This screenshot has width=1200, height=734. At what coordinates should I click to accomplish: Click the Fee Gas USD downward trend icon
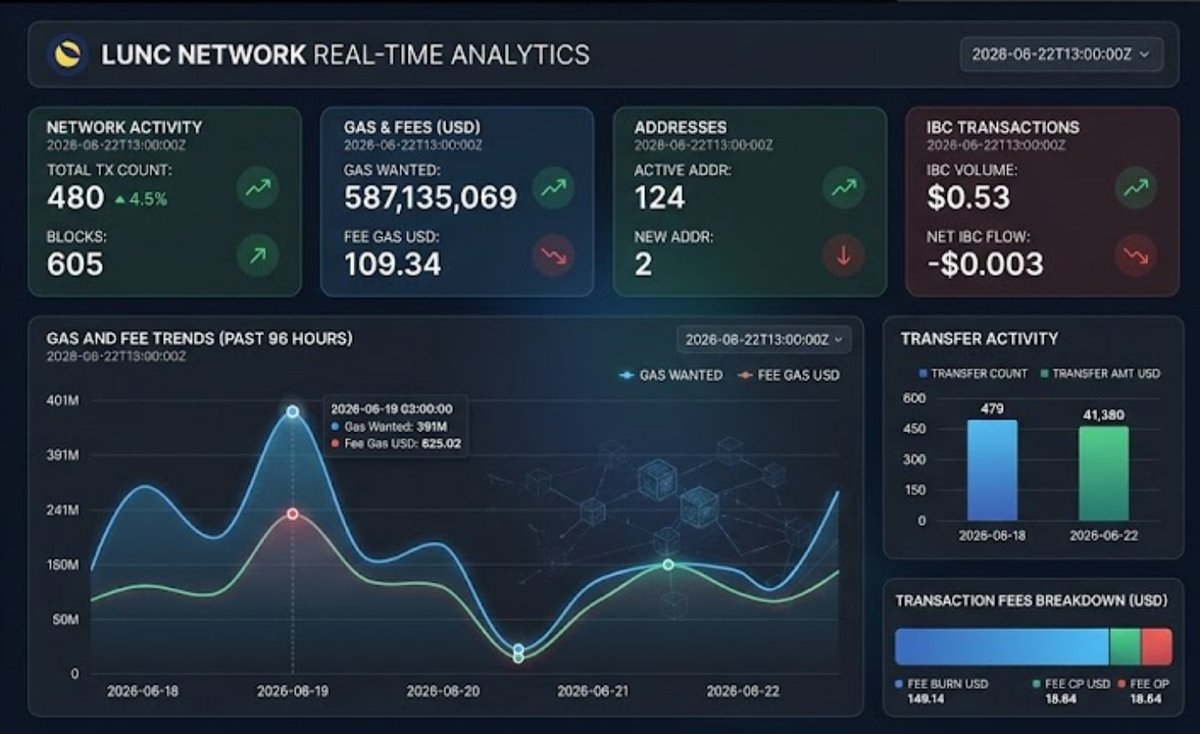click(x=552, y=257)
